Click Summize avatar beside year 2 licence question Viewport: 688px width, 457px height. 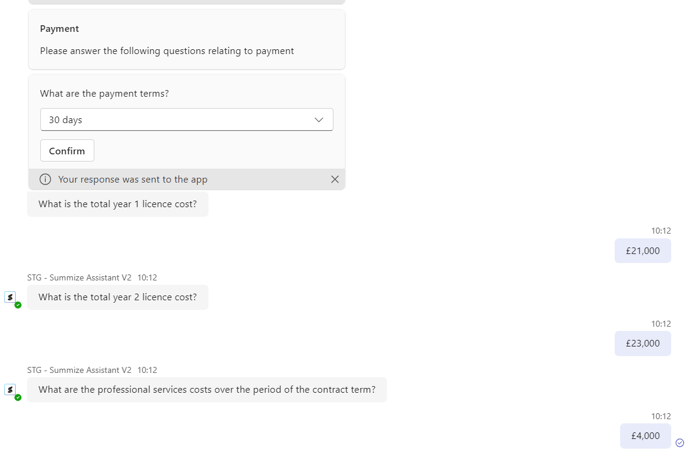click(x=11, y=298)
